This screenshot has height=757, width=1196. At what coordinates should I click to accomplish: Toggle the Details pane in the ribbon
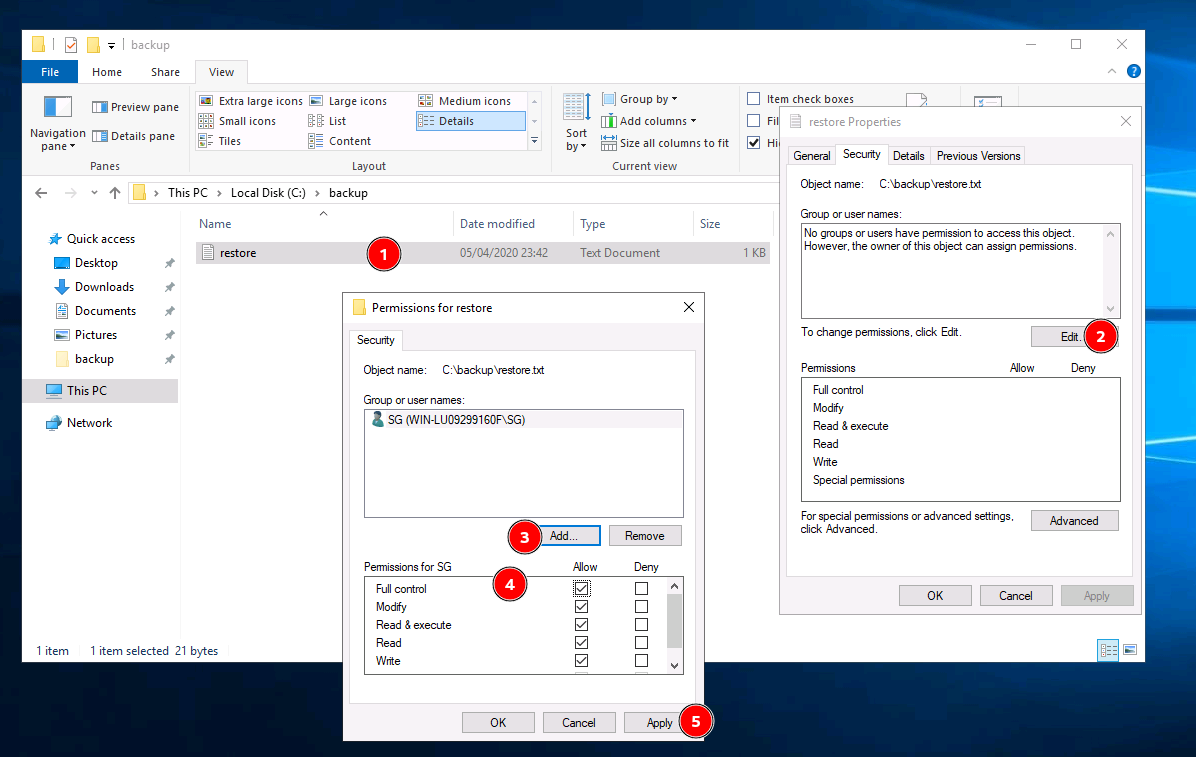(133, 136)
